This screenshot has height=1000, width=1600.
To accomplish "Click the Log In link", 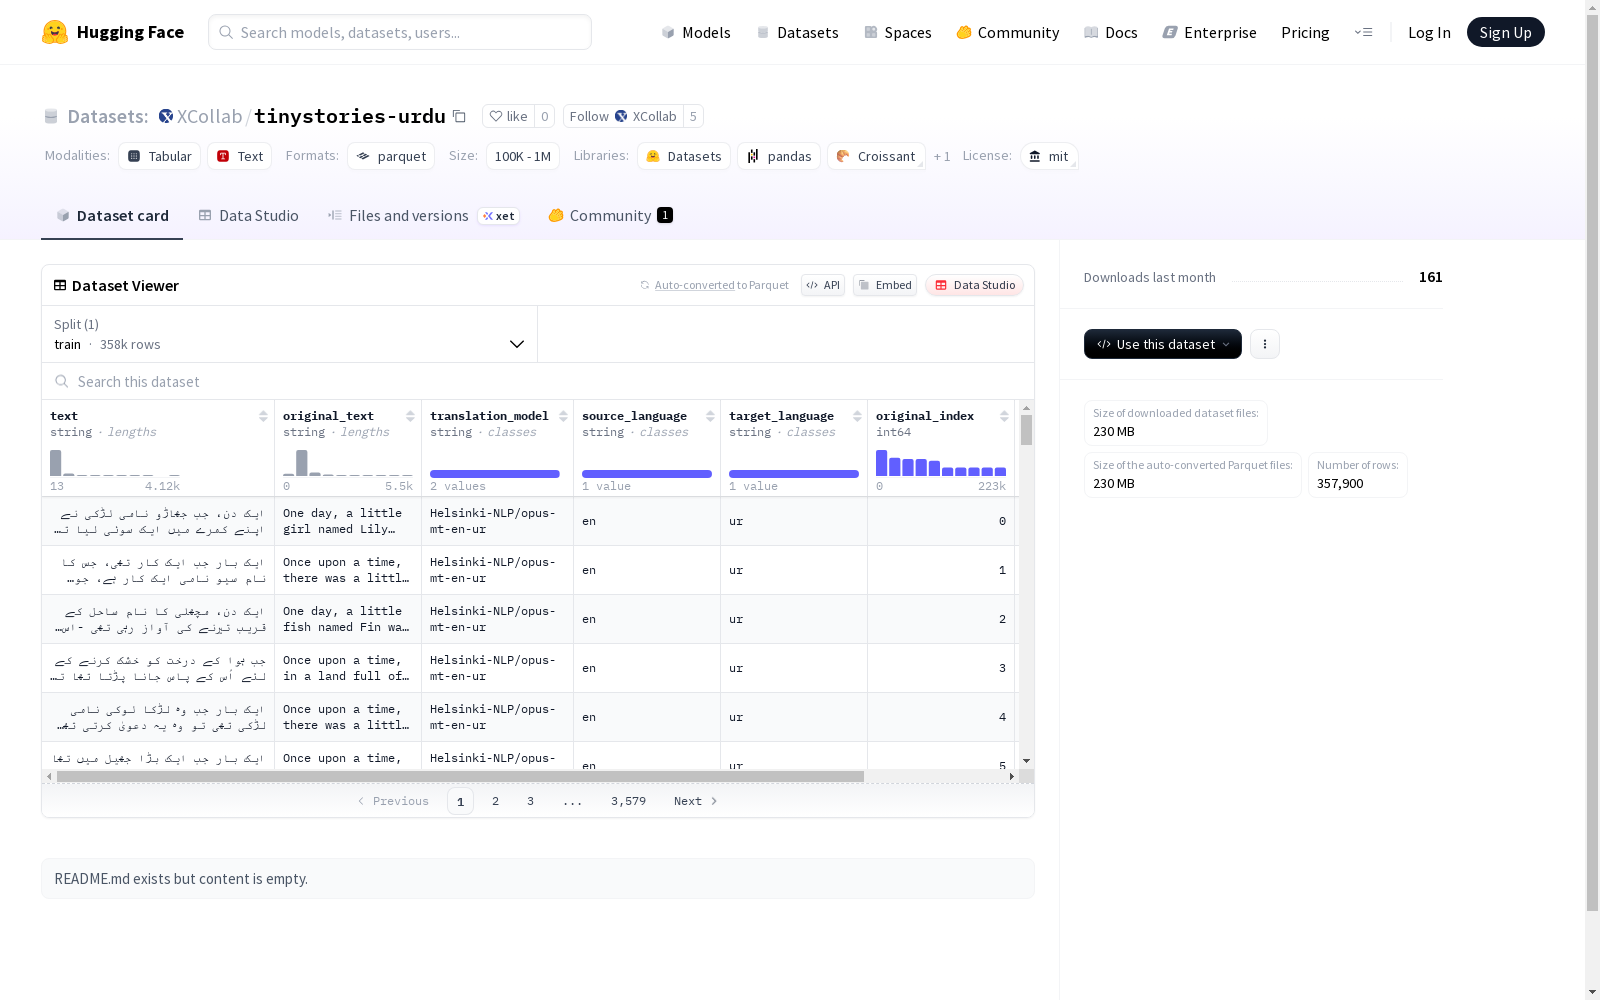I will [x=1429, y=32].
